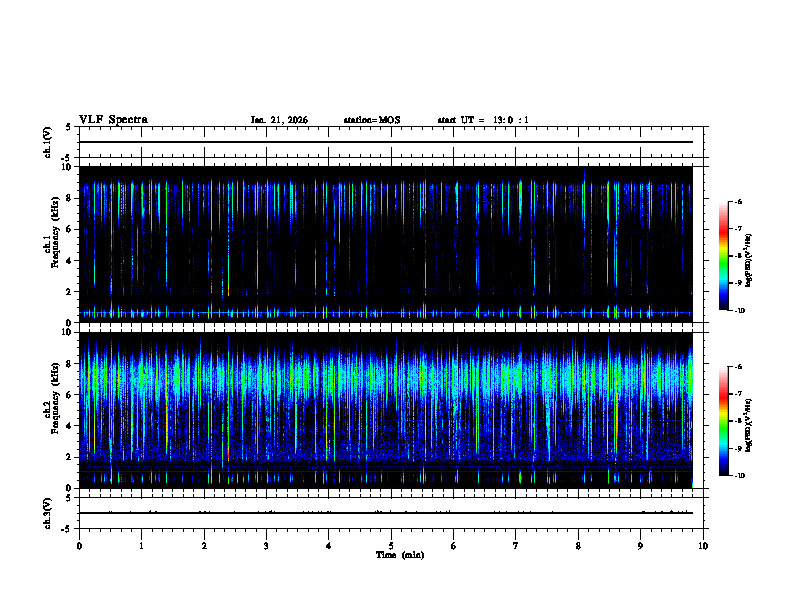Click the "10" tick on the time axis

pyautogui.click(x=703, y=546)
